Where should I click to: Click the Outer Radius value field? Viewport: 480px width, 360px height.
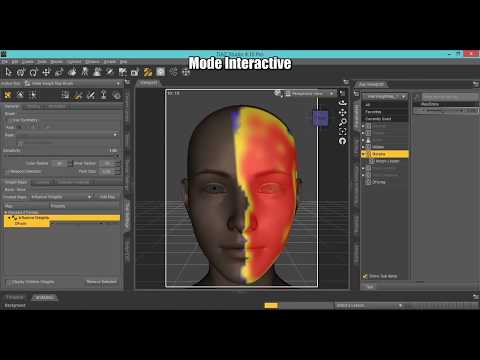(59, 163)
